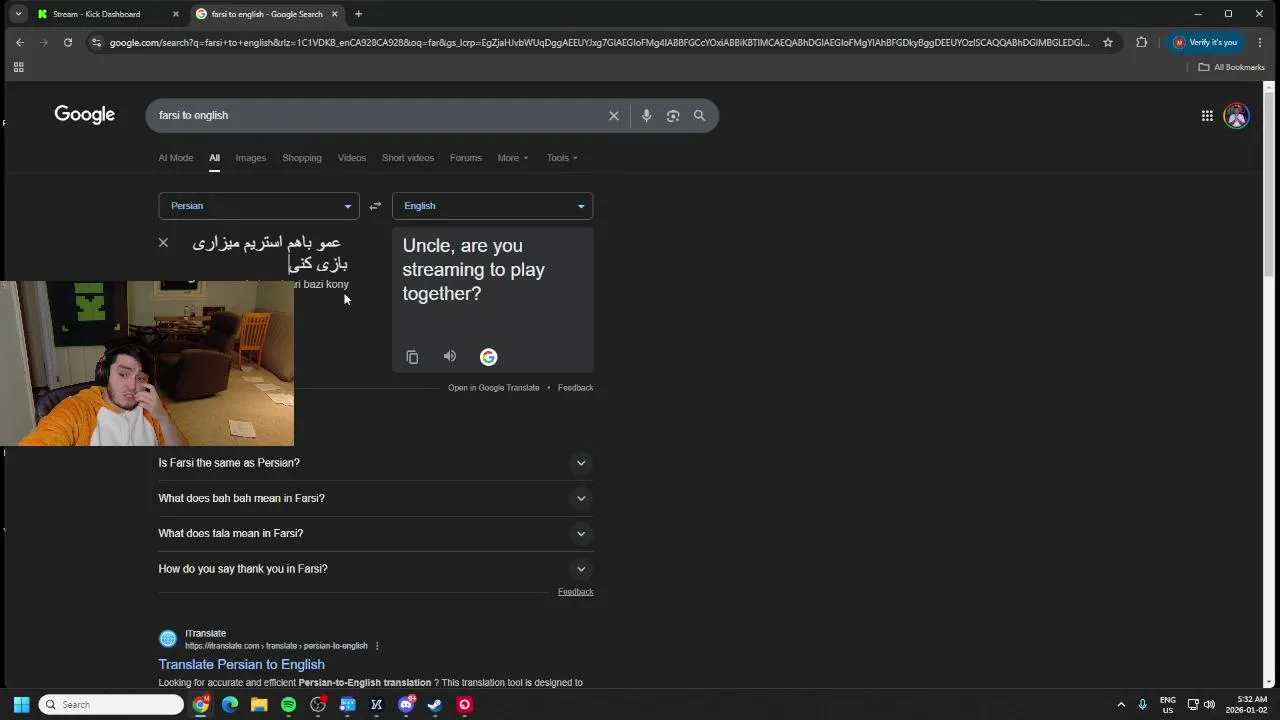The image size is (1280, 720).
Task: Expand "How do you say thank you in Farsi?"
Action: pyautogui.click(x=375, y=569)
